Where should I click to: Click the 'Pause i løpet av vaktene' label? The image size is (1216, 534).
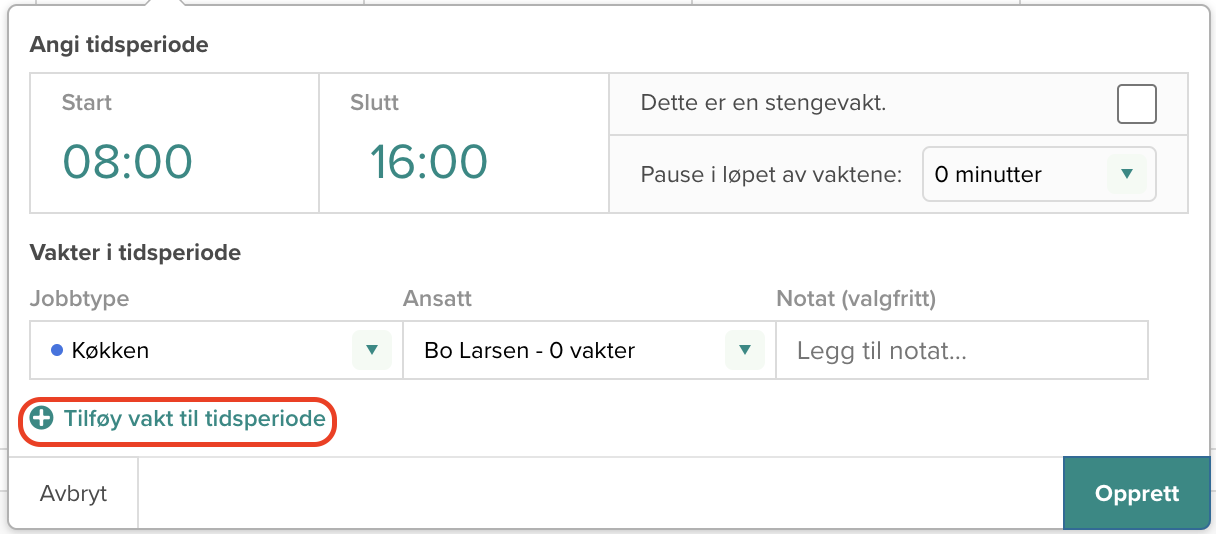772,174
